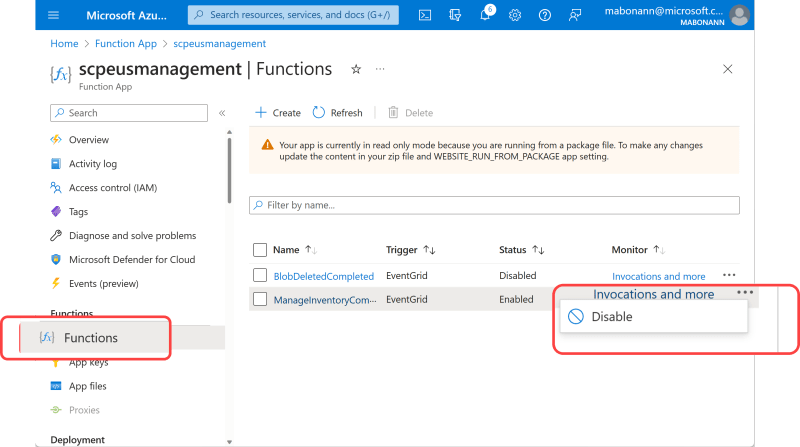
Task: Open Overview in the sidebar
Action: point(89,140)
